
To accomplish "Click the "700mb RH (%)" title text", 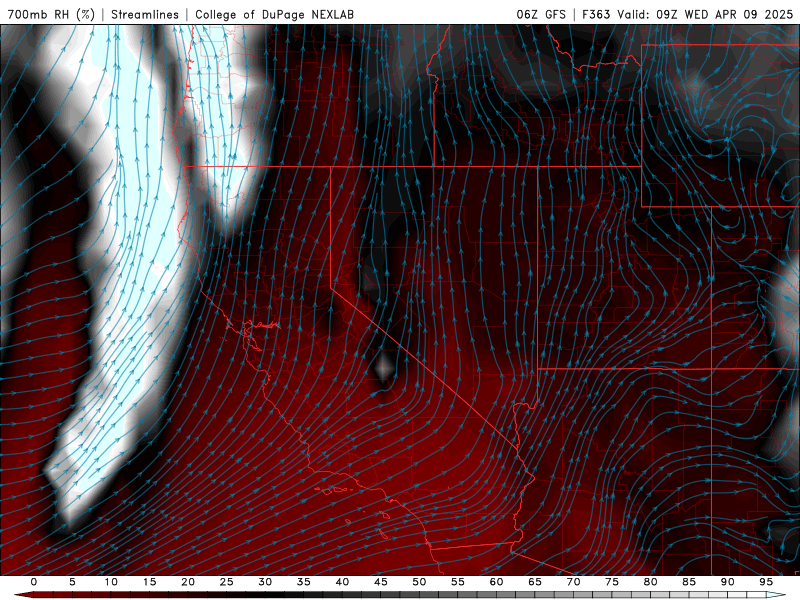I will pos(51,14).
